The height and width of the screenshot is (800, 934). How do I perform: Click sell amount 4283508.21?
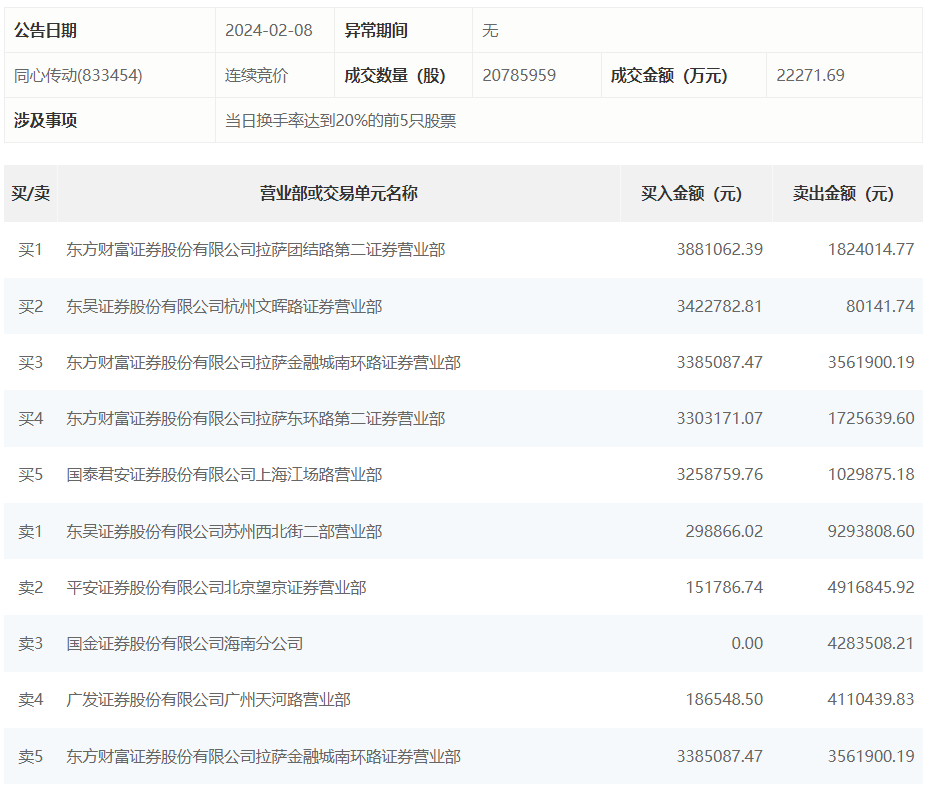pyautogui.click(x=871, y=644)
